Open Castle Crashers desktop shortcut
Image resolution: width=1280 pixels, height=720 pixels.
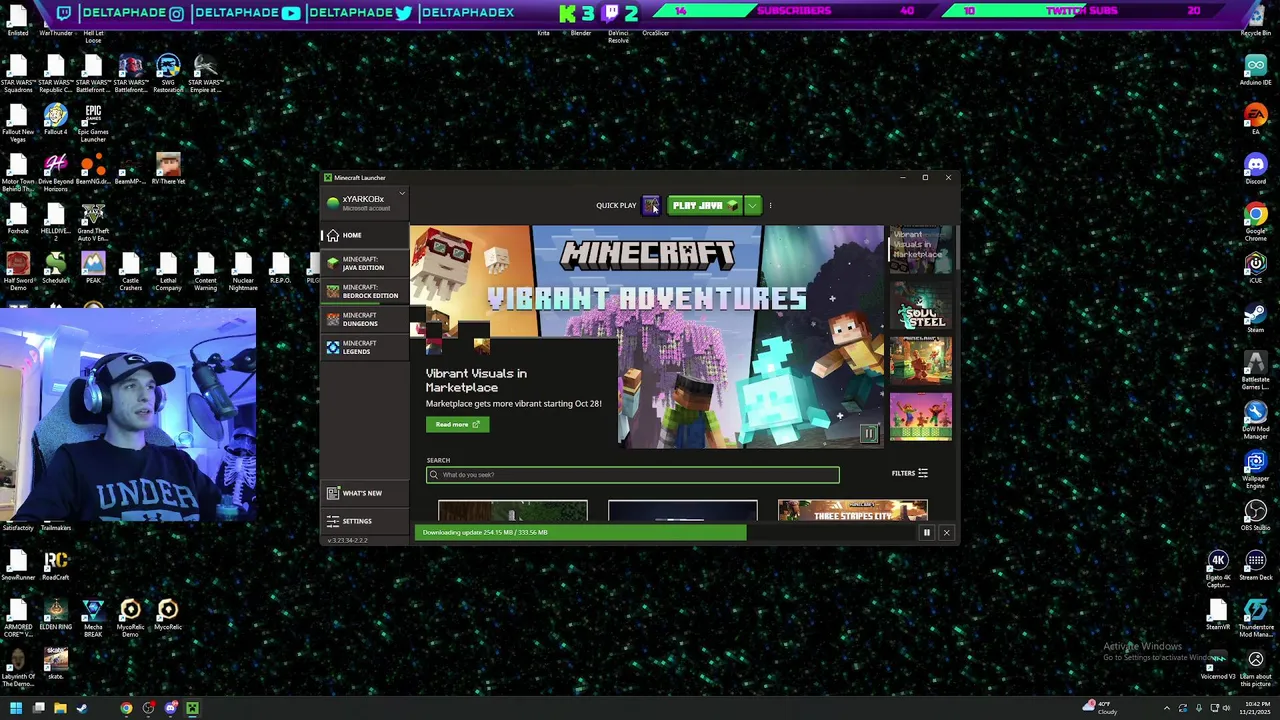[130, 272]
